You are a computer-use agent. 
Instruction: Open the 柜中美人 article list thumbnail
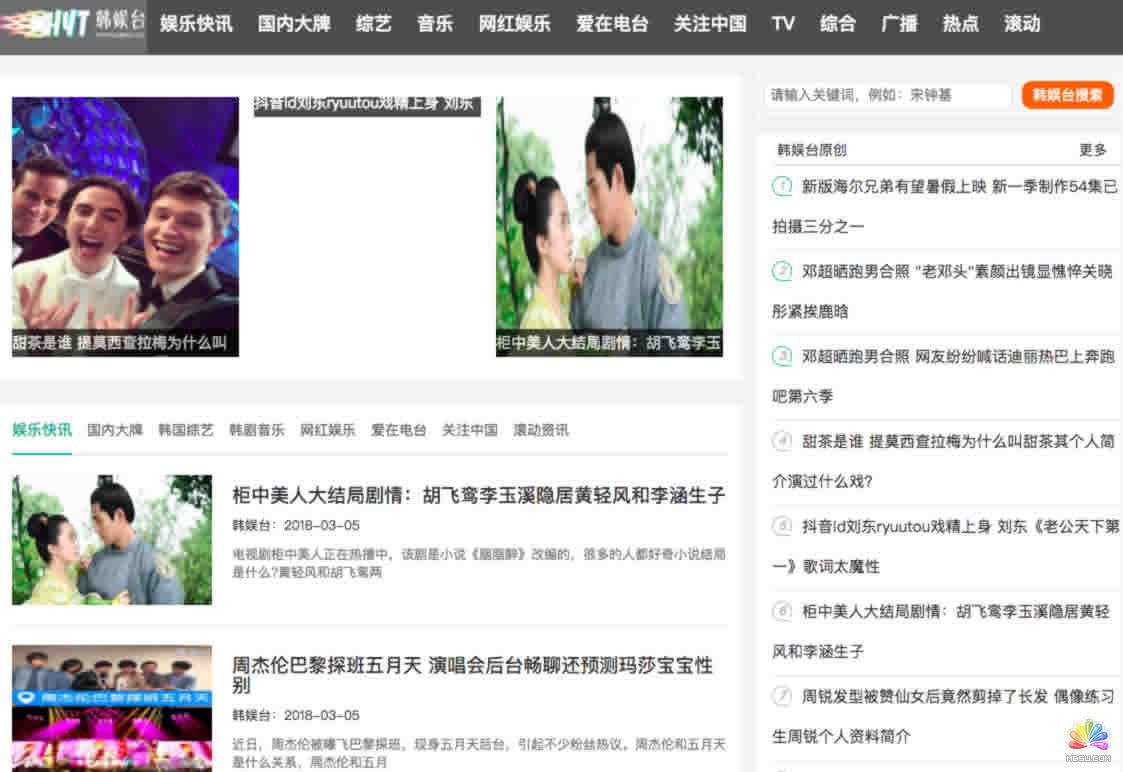[112, 540]
